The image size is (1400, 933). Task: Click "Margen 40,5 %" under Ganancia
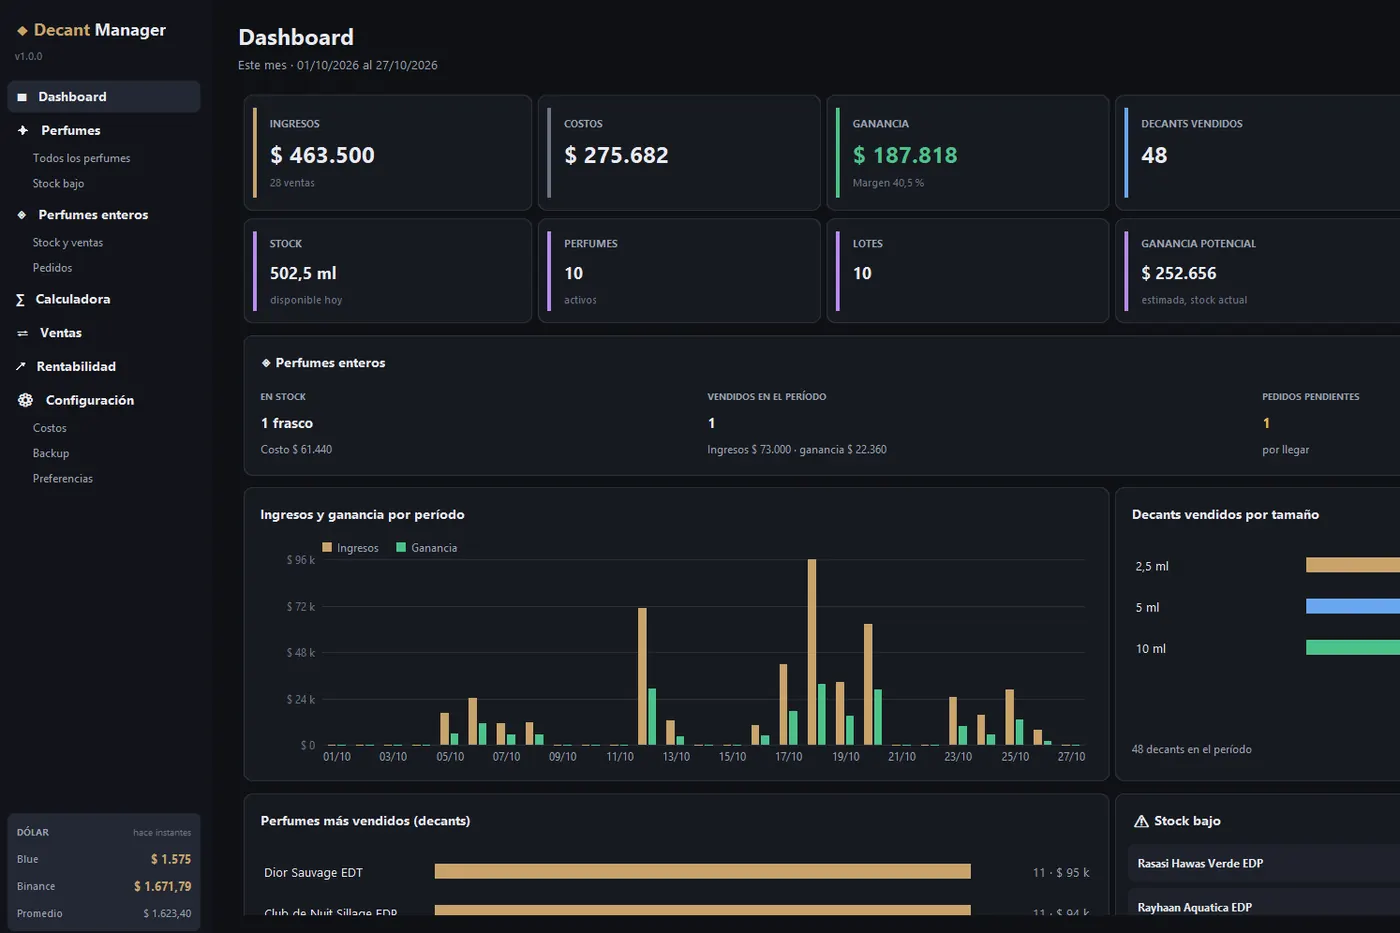(x=888, y=183)
